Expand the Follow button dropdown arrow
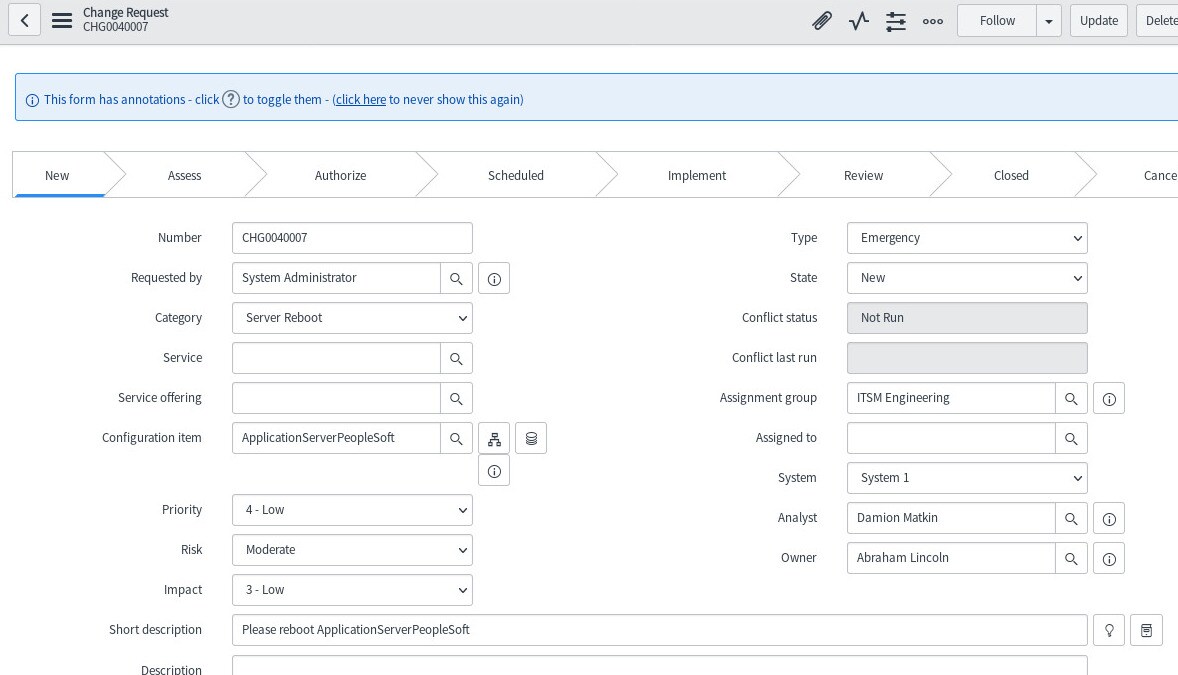Screen dimensions: 1178x675 (x=1049, y=20)
